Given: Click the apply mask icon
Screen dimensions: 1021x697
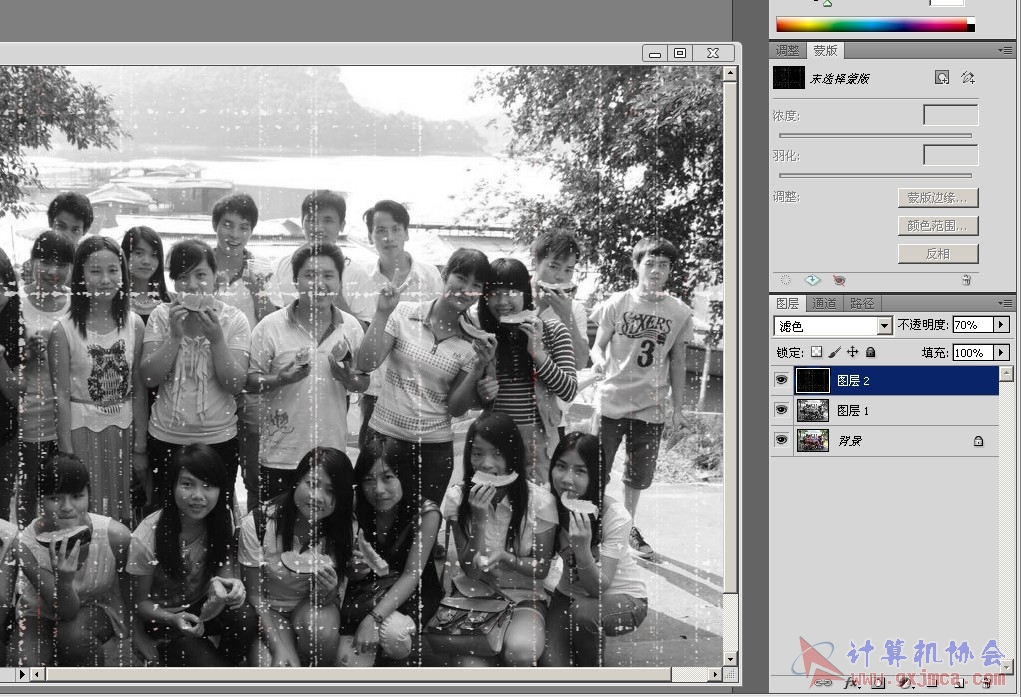Looking at the screenshot, I should 812,280.
